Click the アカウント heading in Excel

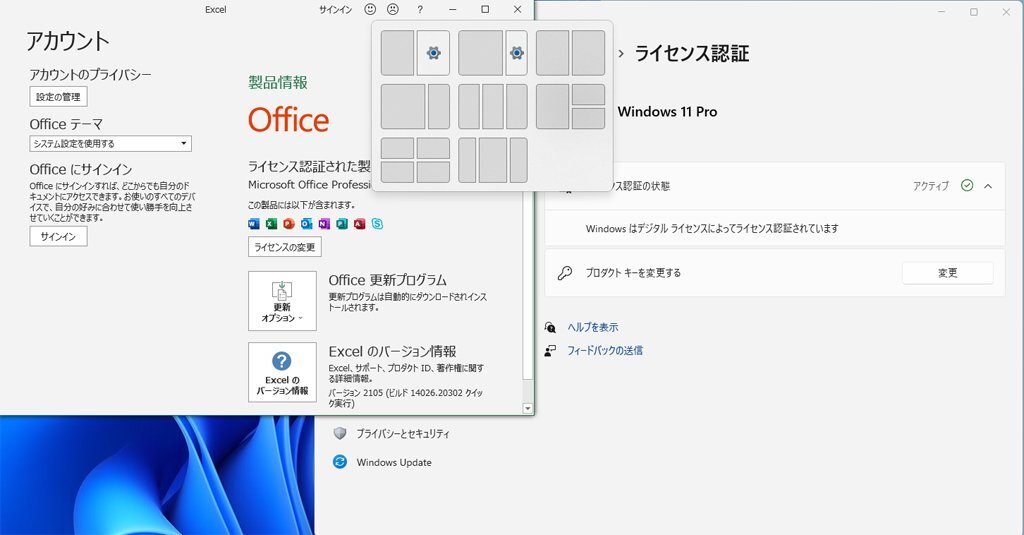[67, 41]
